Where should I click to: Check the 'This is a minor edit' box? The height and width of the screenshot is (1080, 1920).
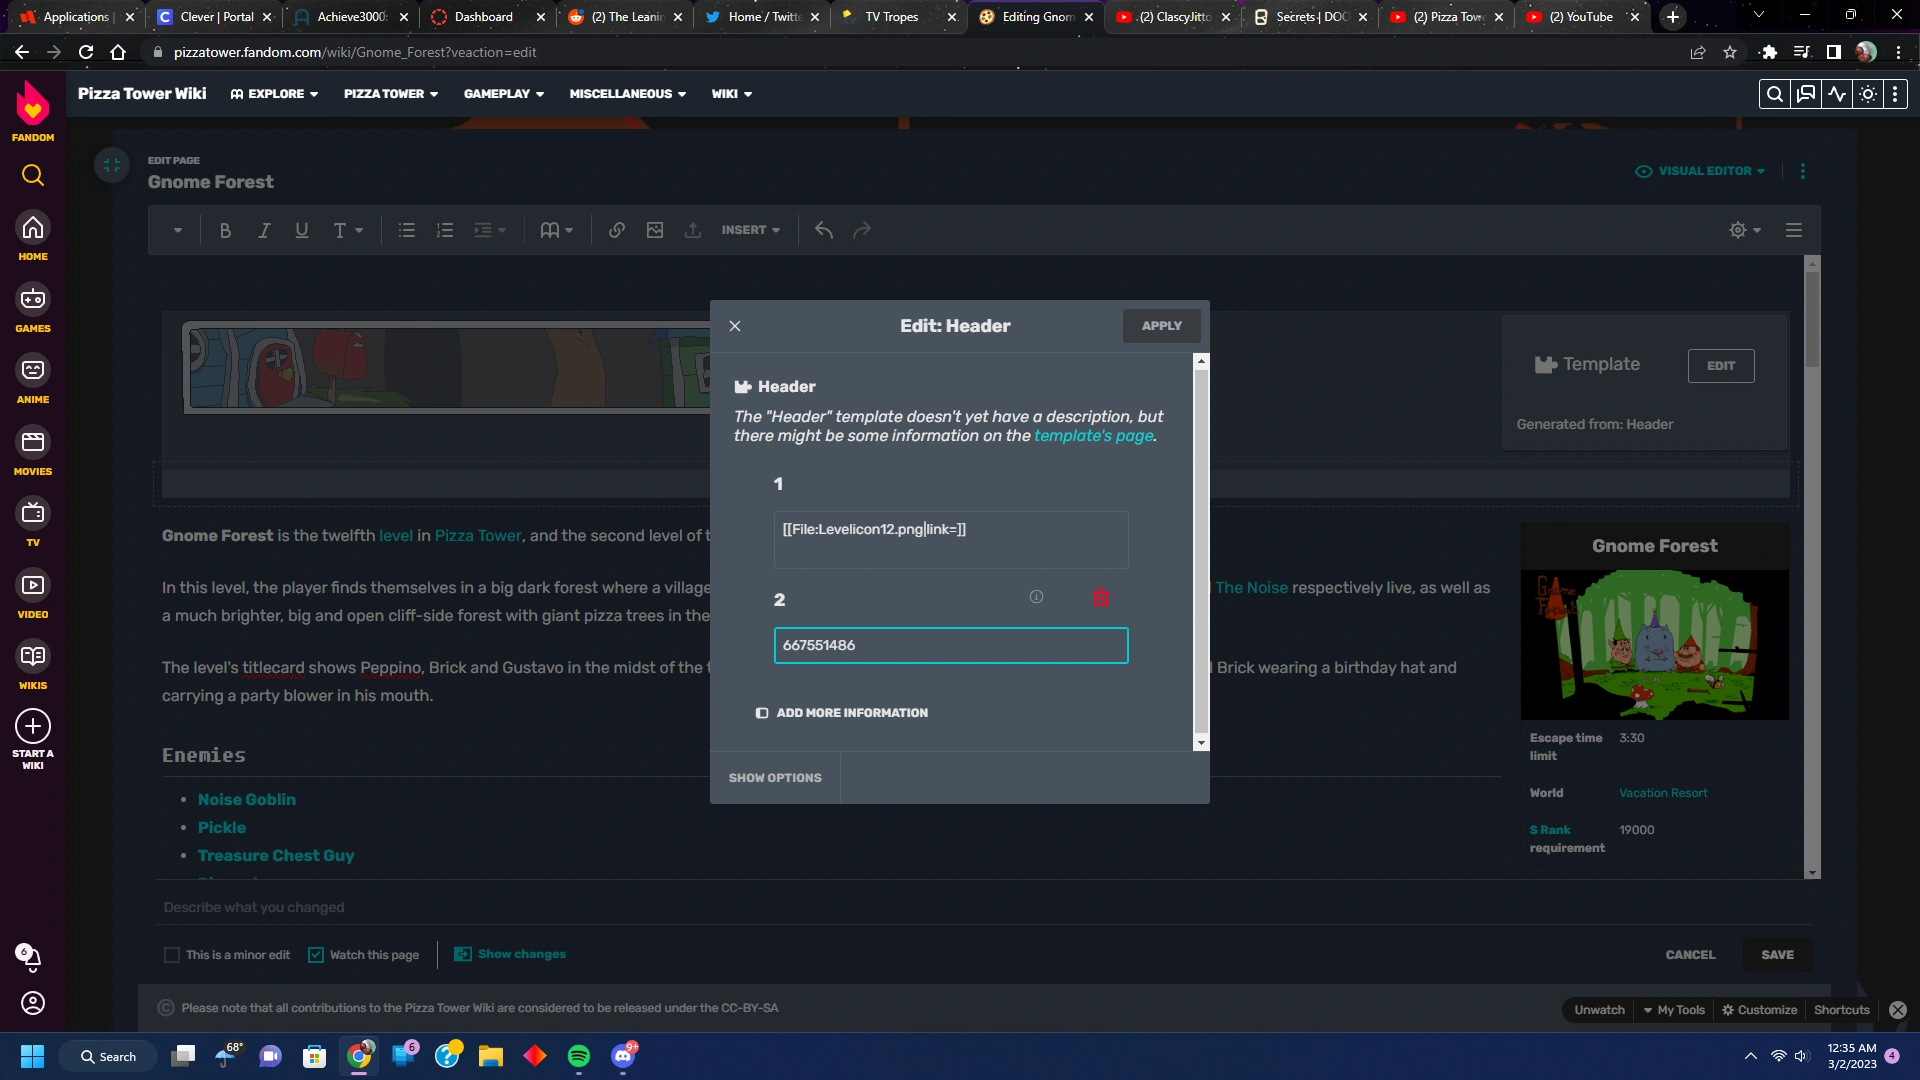coord(172,955)
